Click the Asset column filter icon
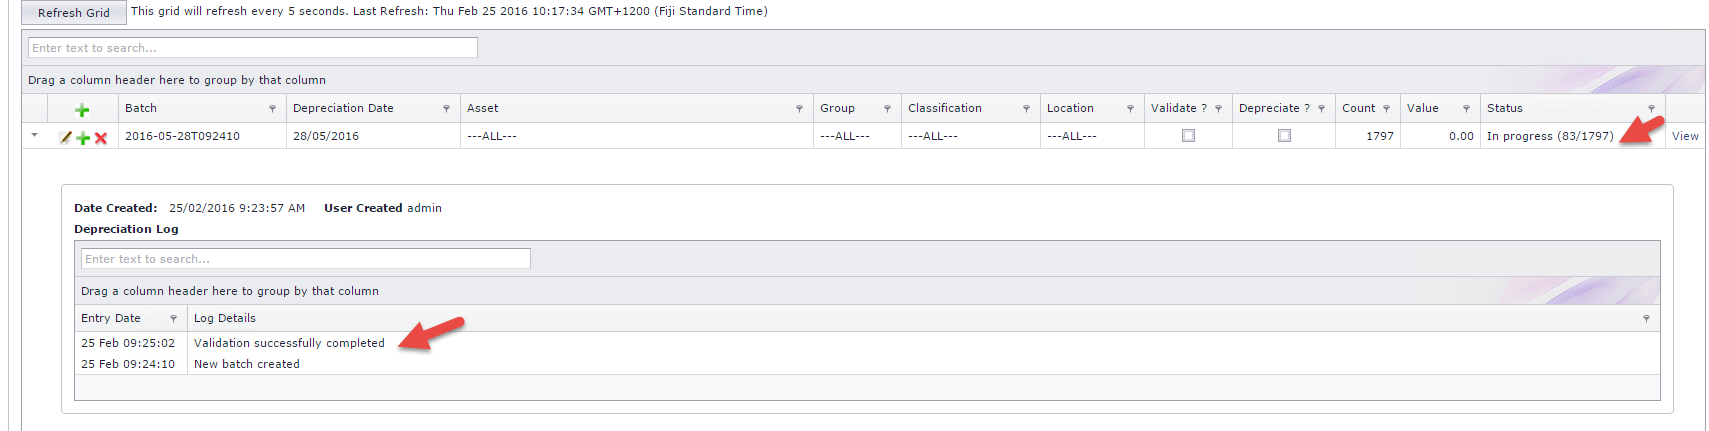This screenshot has height=431, width=1709. pos(799,109)
